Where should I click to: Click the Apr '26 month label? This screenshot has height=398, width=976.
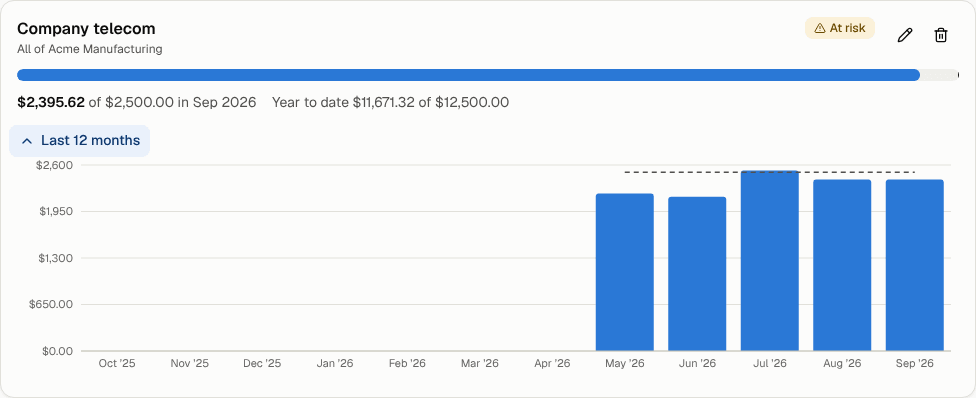(552, 364)
